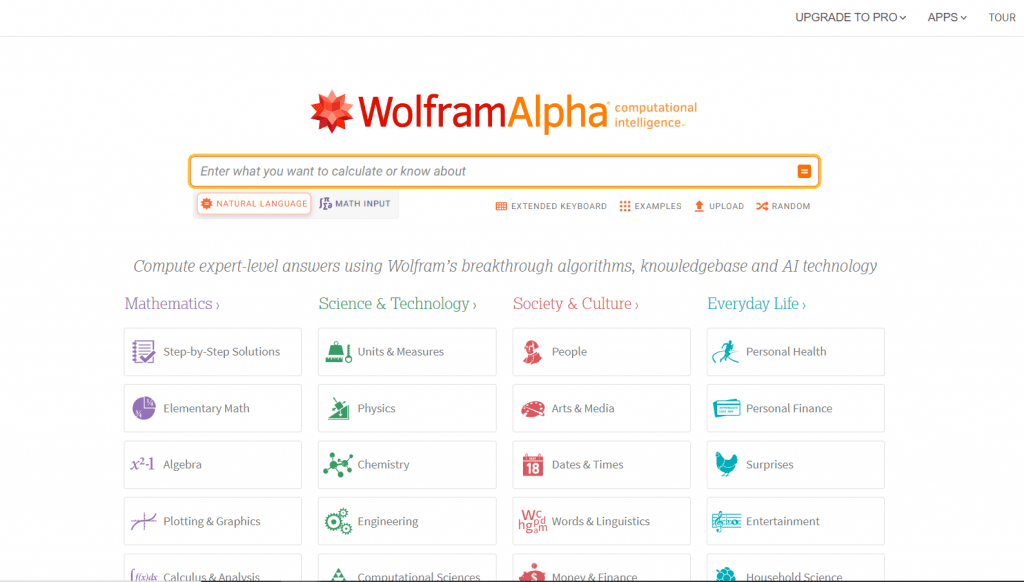The height and width of the screenshot is (582, 1024).
Task: Click the Words & Linguistics letters icon
Action: pos(533,521)
